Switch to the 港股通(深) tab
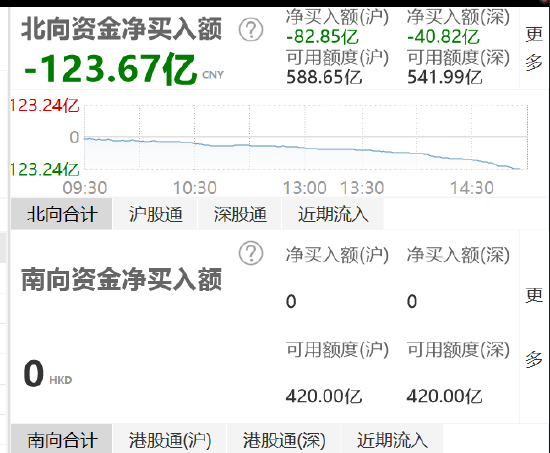The height and width of the screenshot is (453, 550). click(284, 439)
